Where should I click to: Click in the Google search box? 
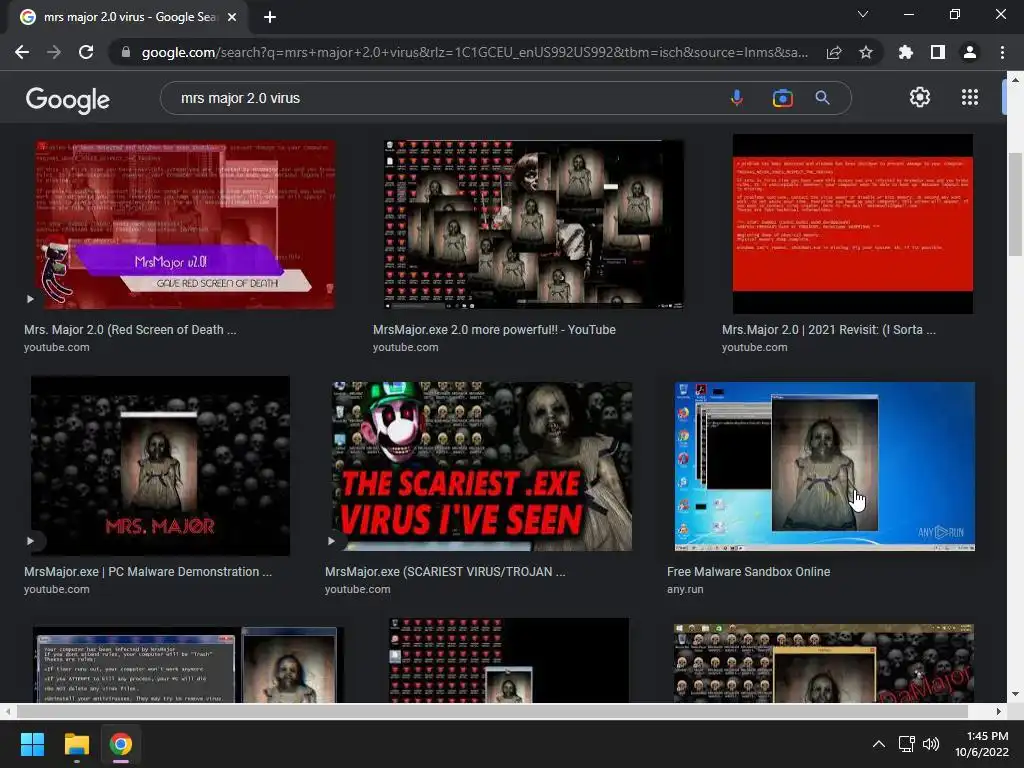click(x=444, y=98)
